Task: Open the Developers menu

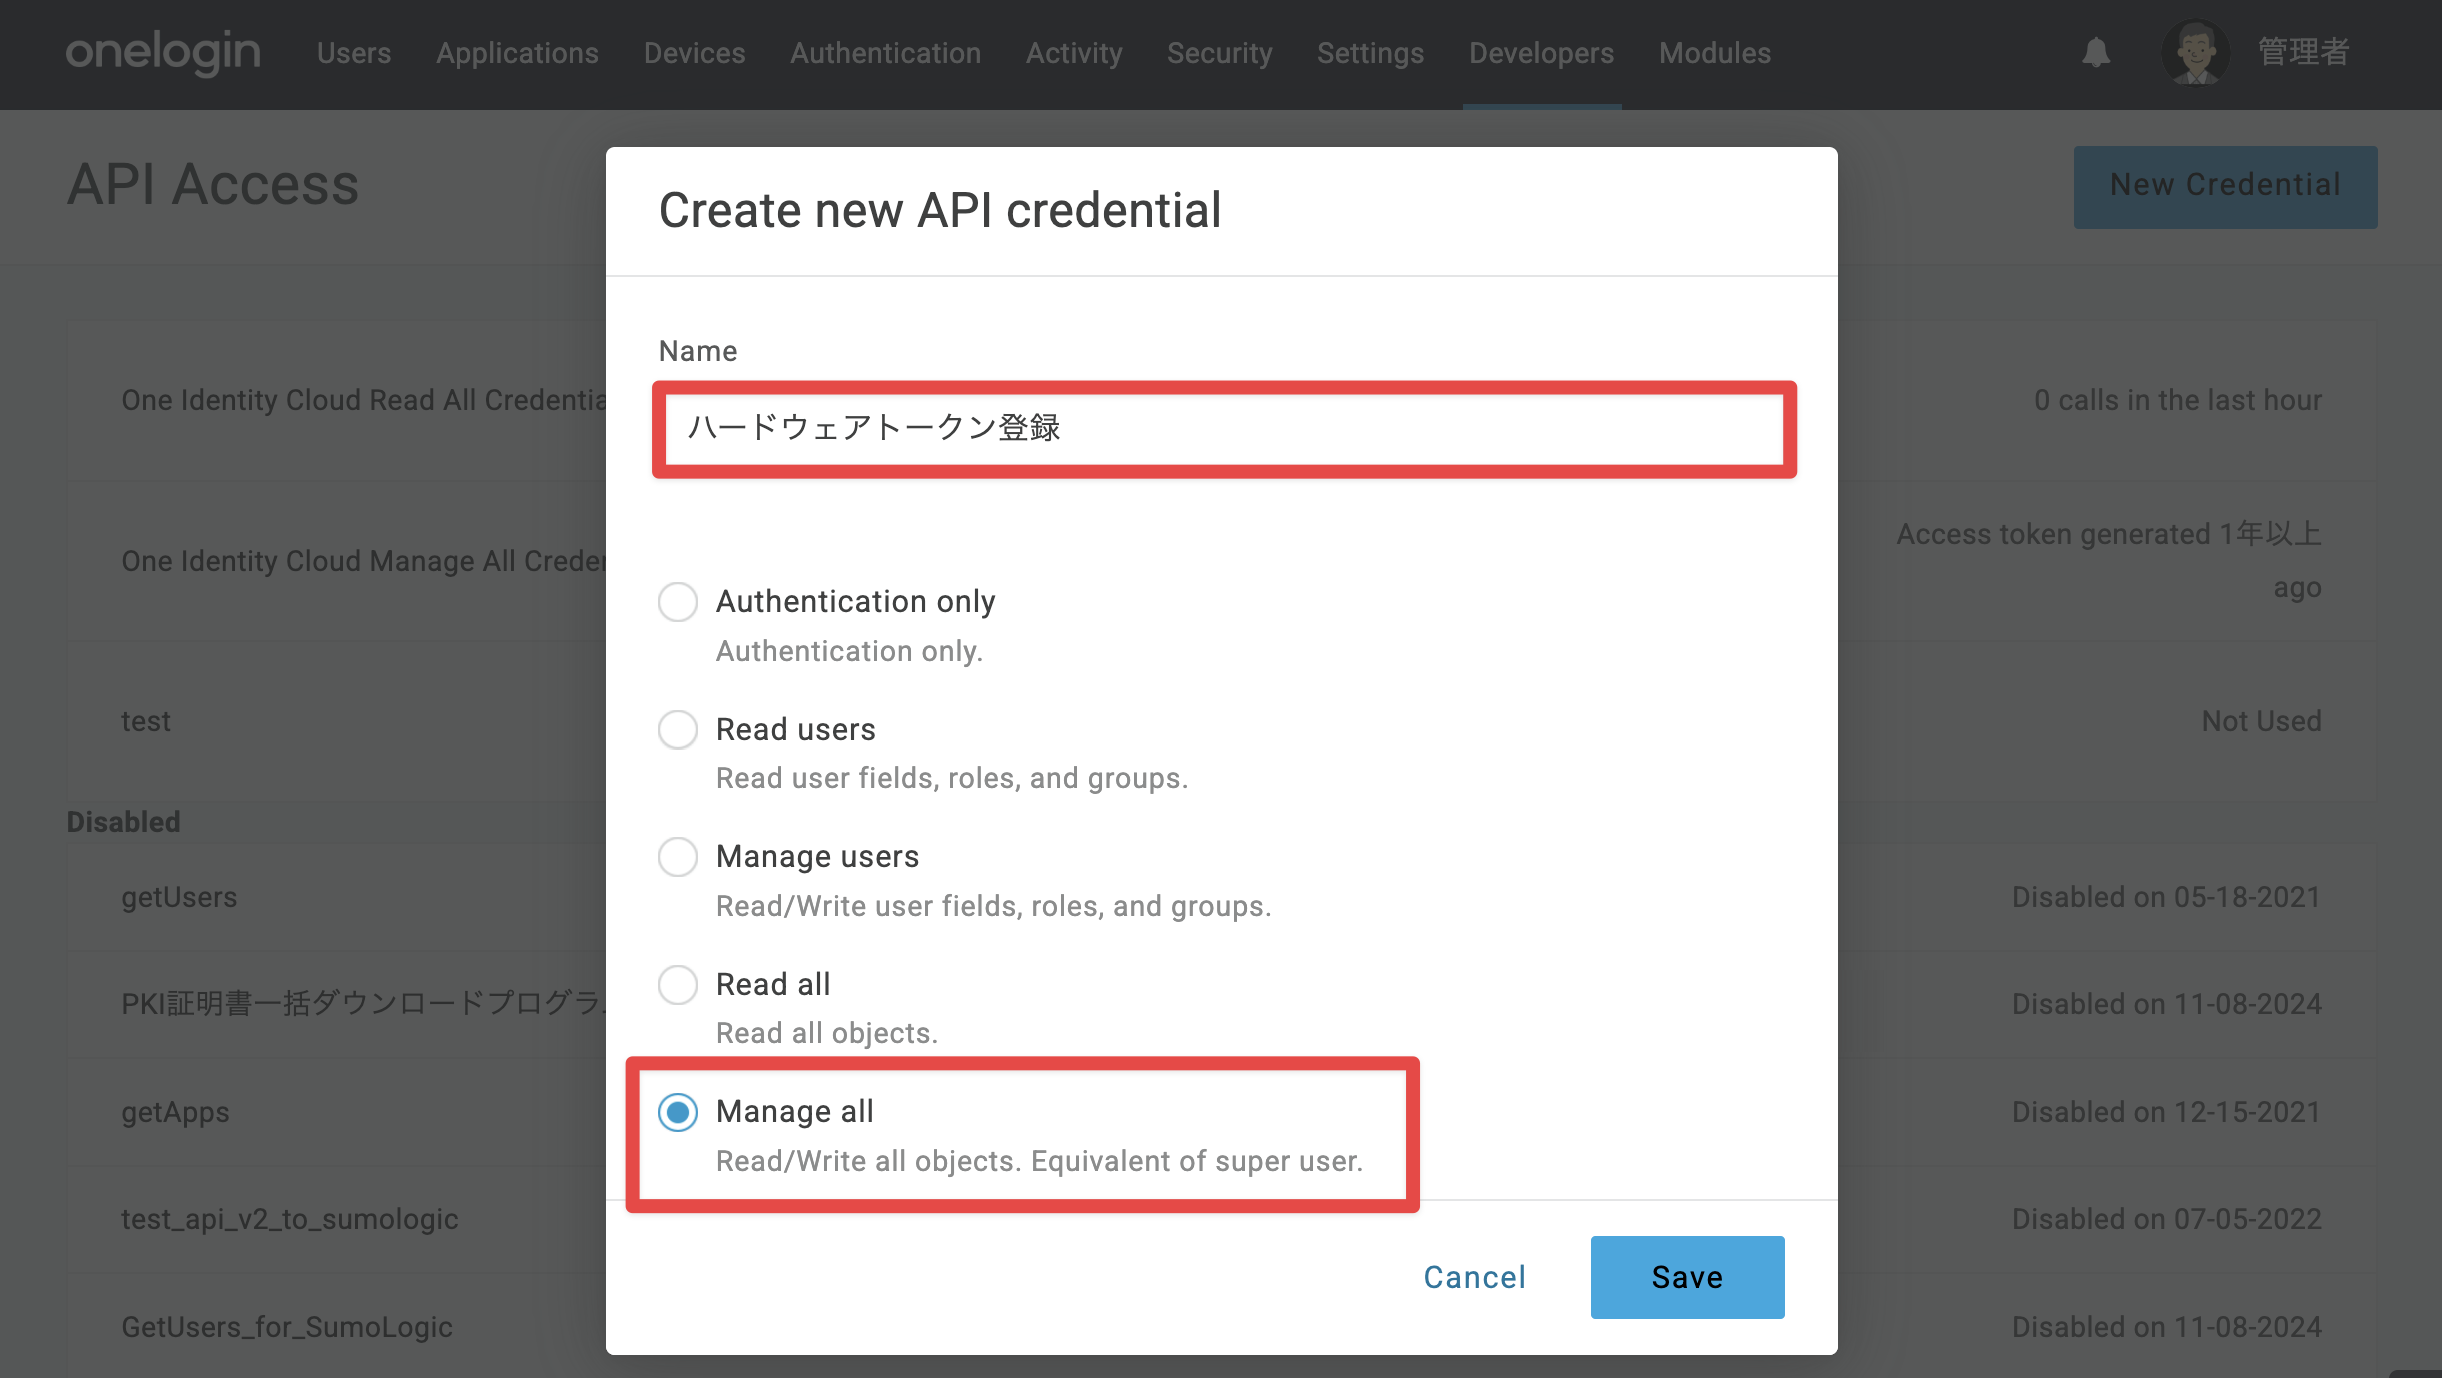Action: tap(1541, 53)
